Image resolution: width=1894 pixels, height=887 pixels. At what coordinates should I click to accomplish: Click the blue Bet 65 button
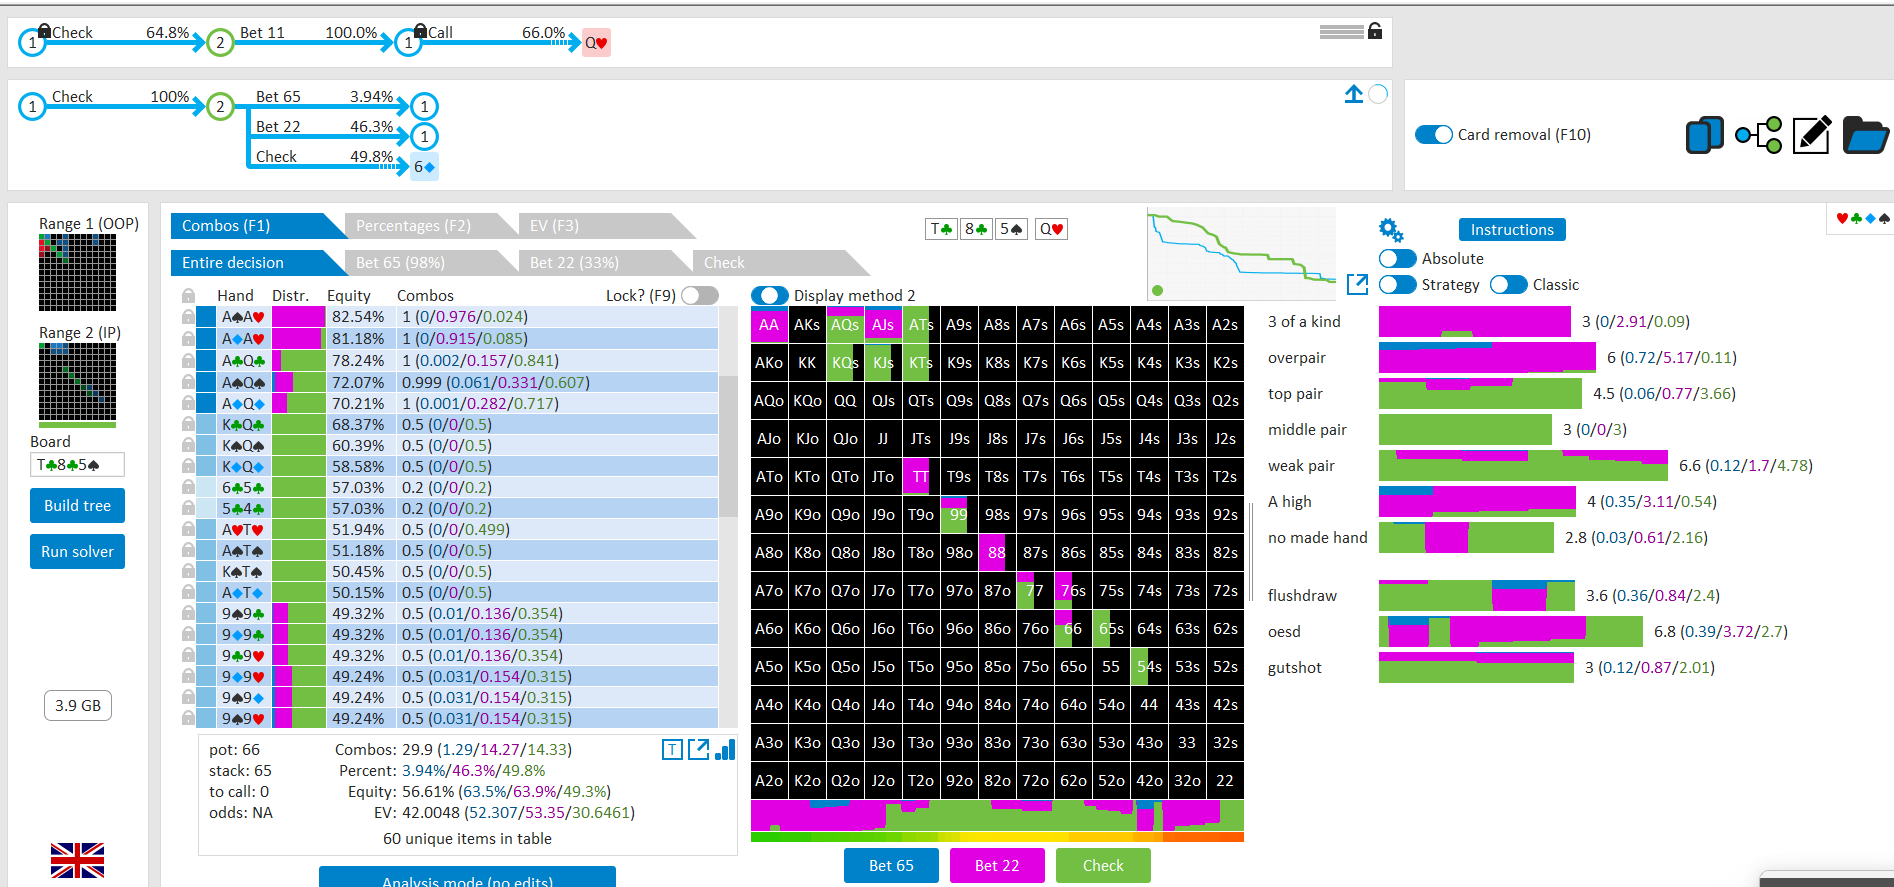[891, 866]
